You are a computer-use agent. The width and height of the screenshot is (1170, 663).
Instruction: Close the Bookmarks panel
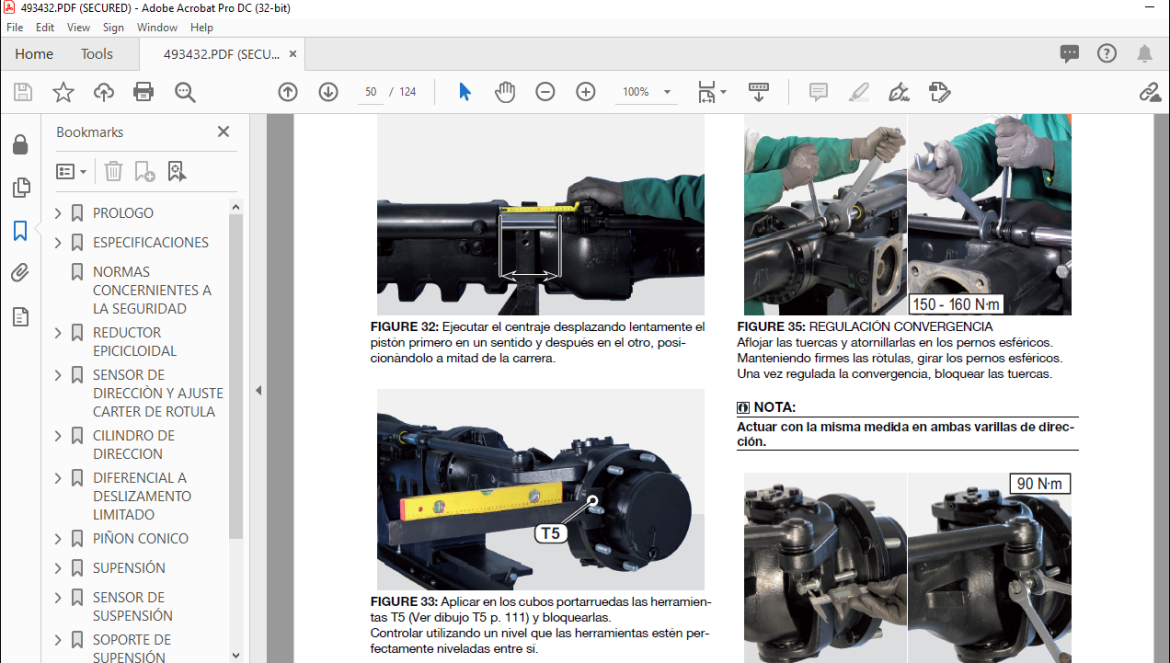click(x=223, y=131)
